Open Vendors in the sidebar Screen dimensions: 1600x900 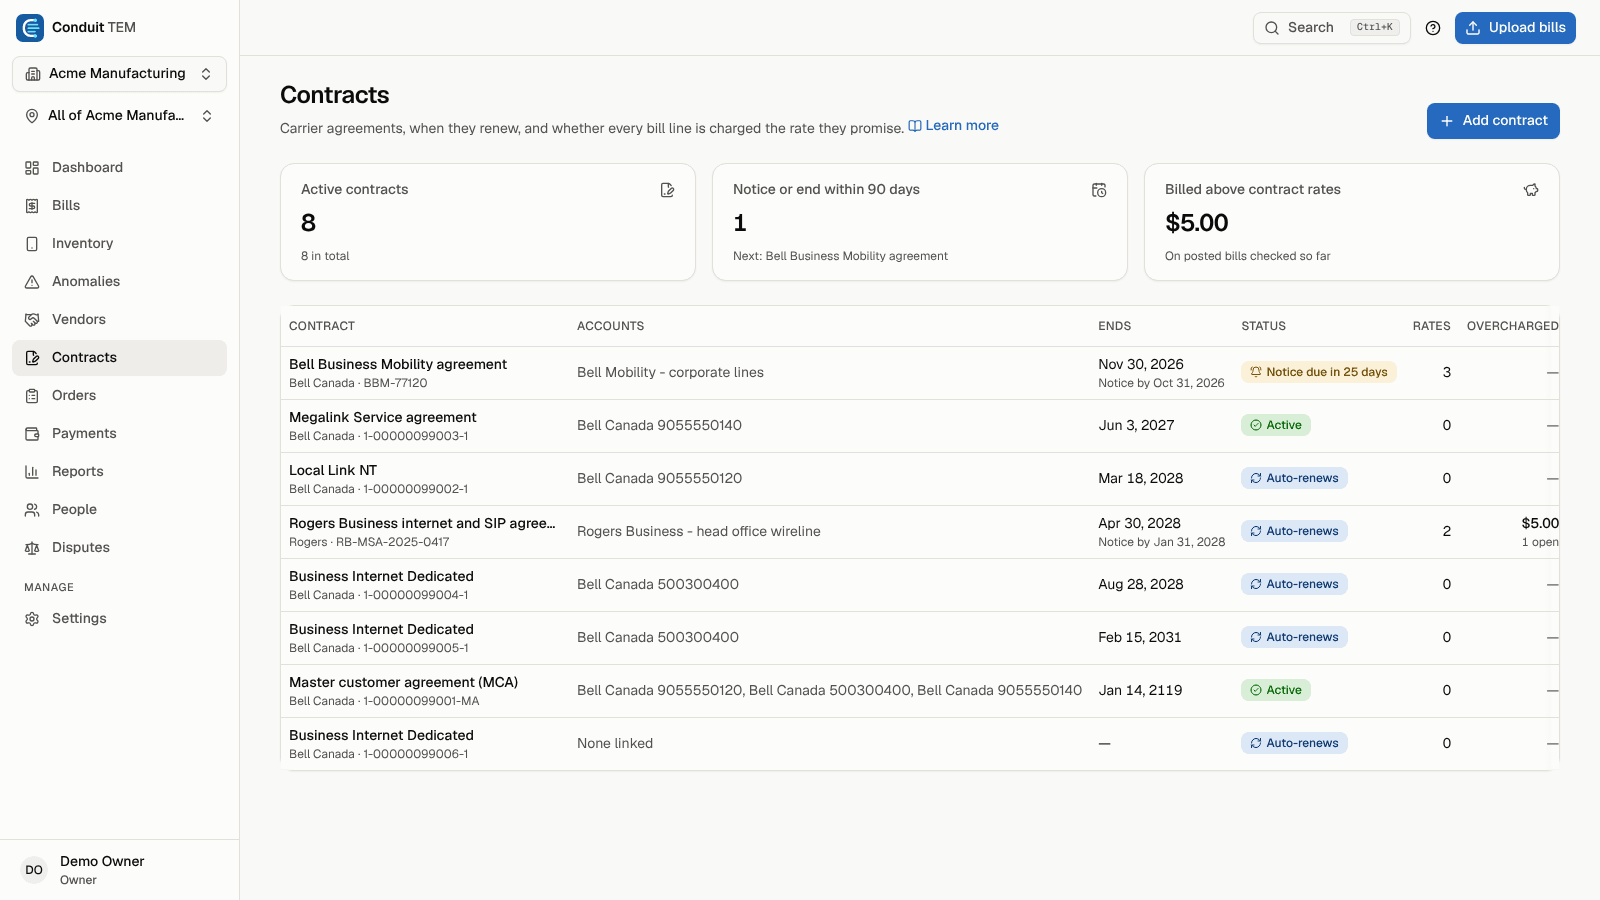pyautogui.click(x=119, y=320)
